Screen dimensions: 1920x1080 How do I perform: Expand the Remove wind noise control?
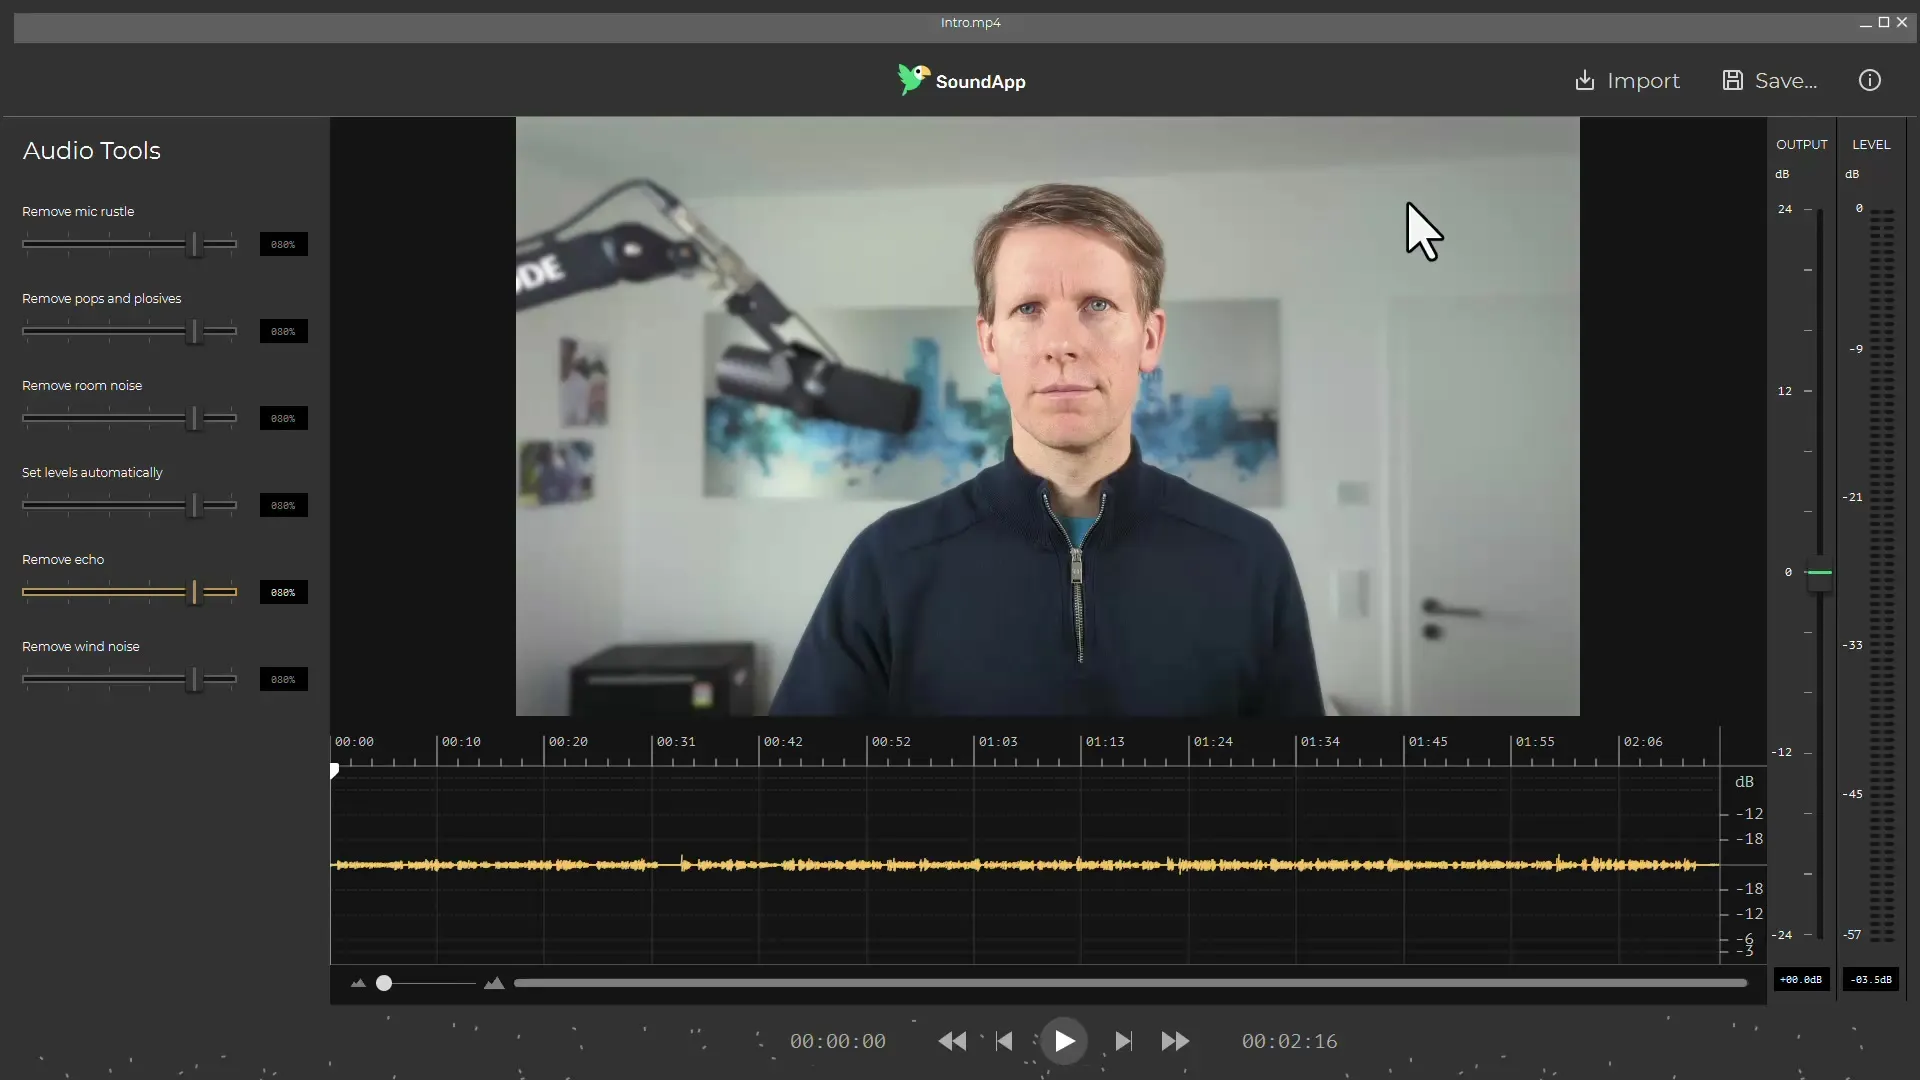click(x=80, y=646)
